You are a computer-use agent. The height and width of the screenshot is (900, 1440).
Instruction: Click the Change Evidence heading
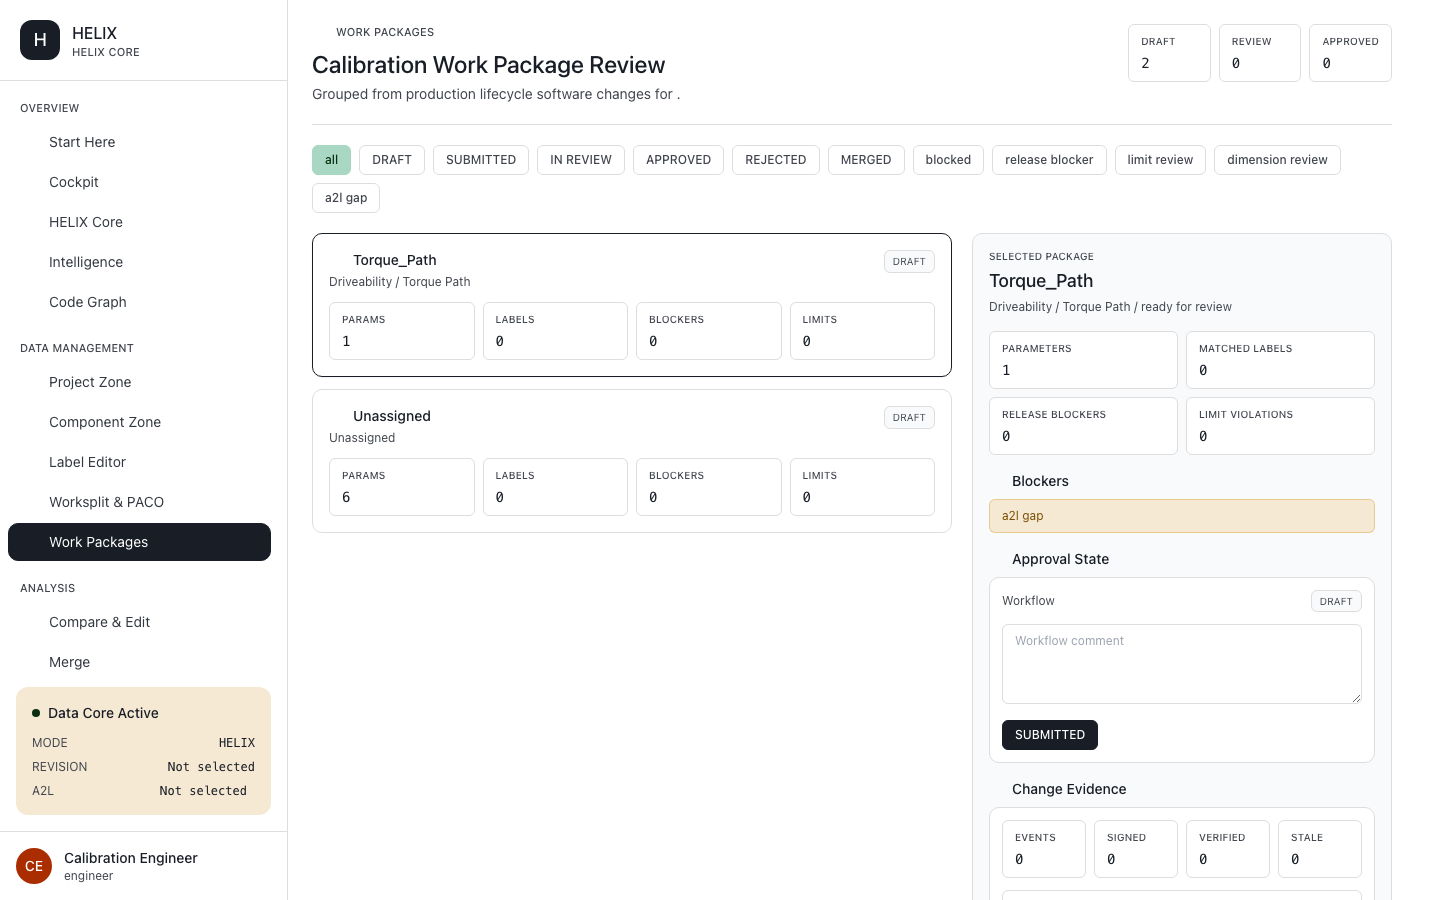pos(1069,789)
